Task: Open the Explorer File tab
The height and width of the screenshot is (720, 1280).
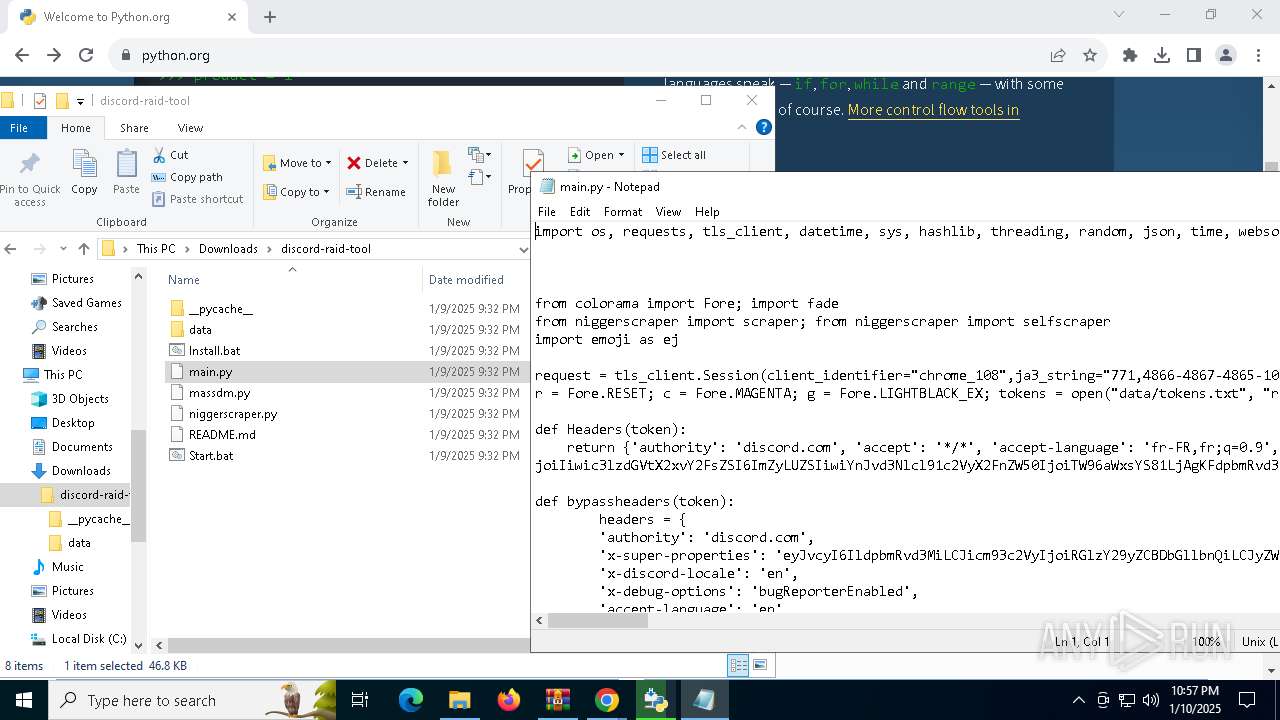Action: coord(19,128)
